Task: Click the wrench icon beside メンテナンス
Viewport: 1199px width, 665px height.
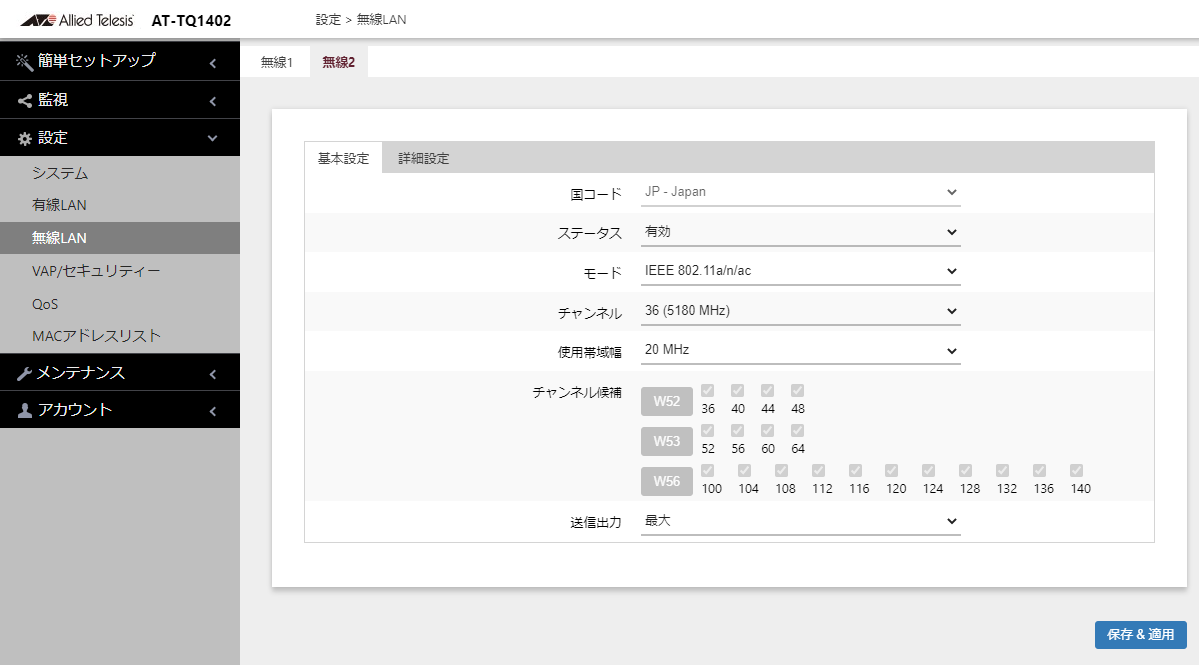Action: click(x=24, y=373)
